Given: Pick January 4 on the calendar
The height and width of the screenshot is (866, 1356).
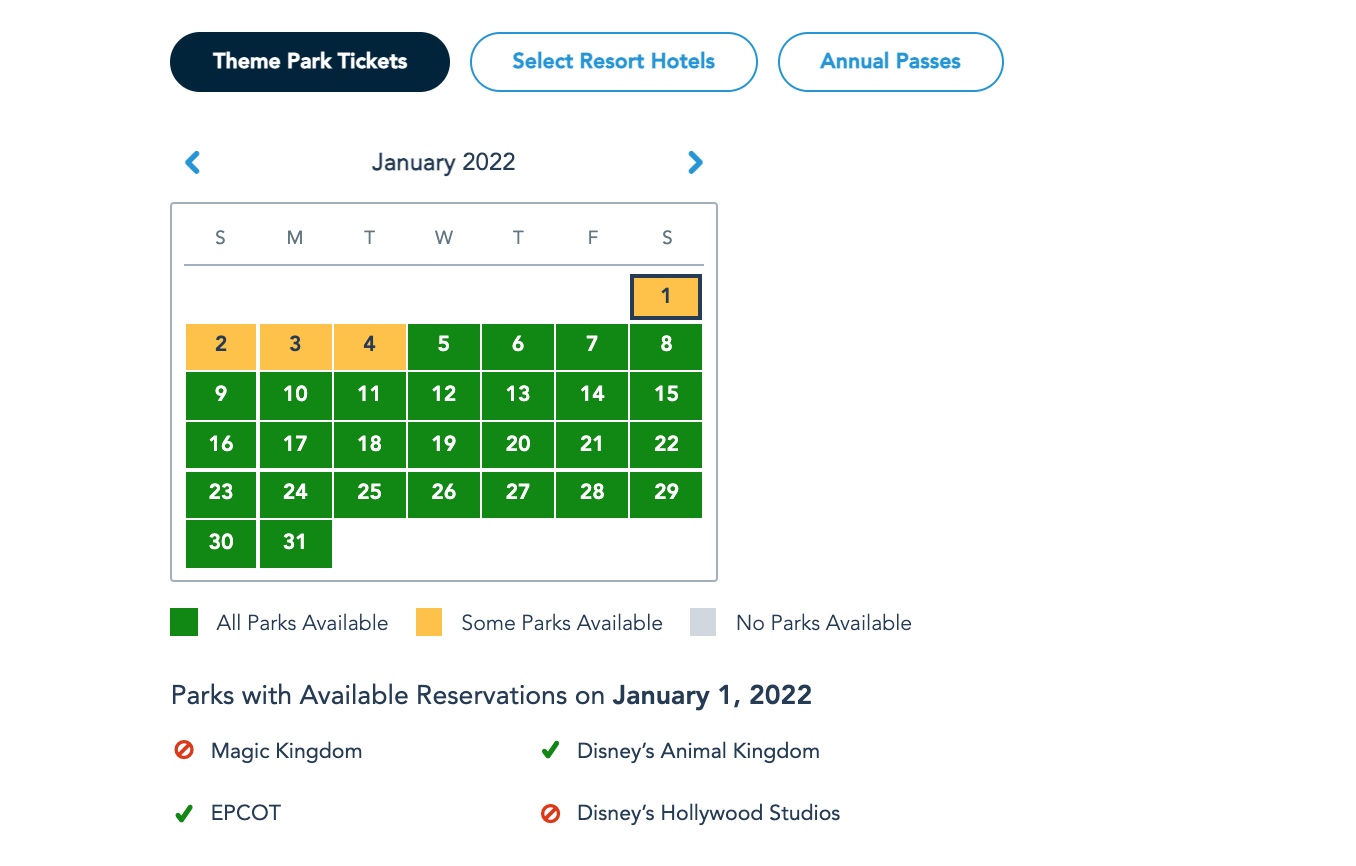Looking at the screenshot, I should 369,345.
